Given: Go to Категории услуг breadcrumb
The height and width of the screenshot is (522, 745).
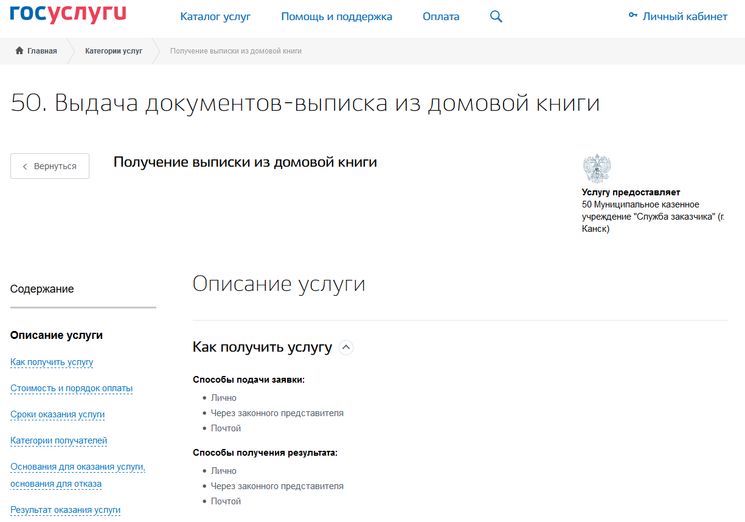Looking at the screenshot, I should [x=114, y=51].
